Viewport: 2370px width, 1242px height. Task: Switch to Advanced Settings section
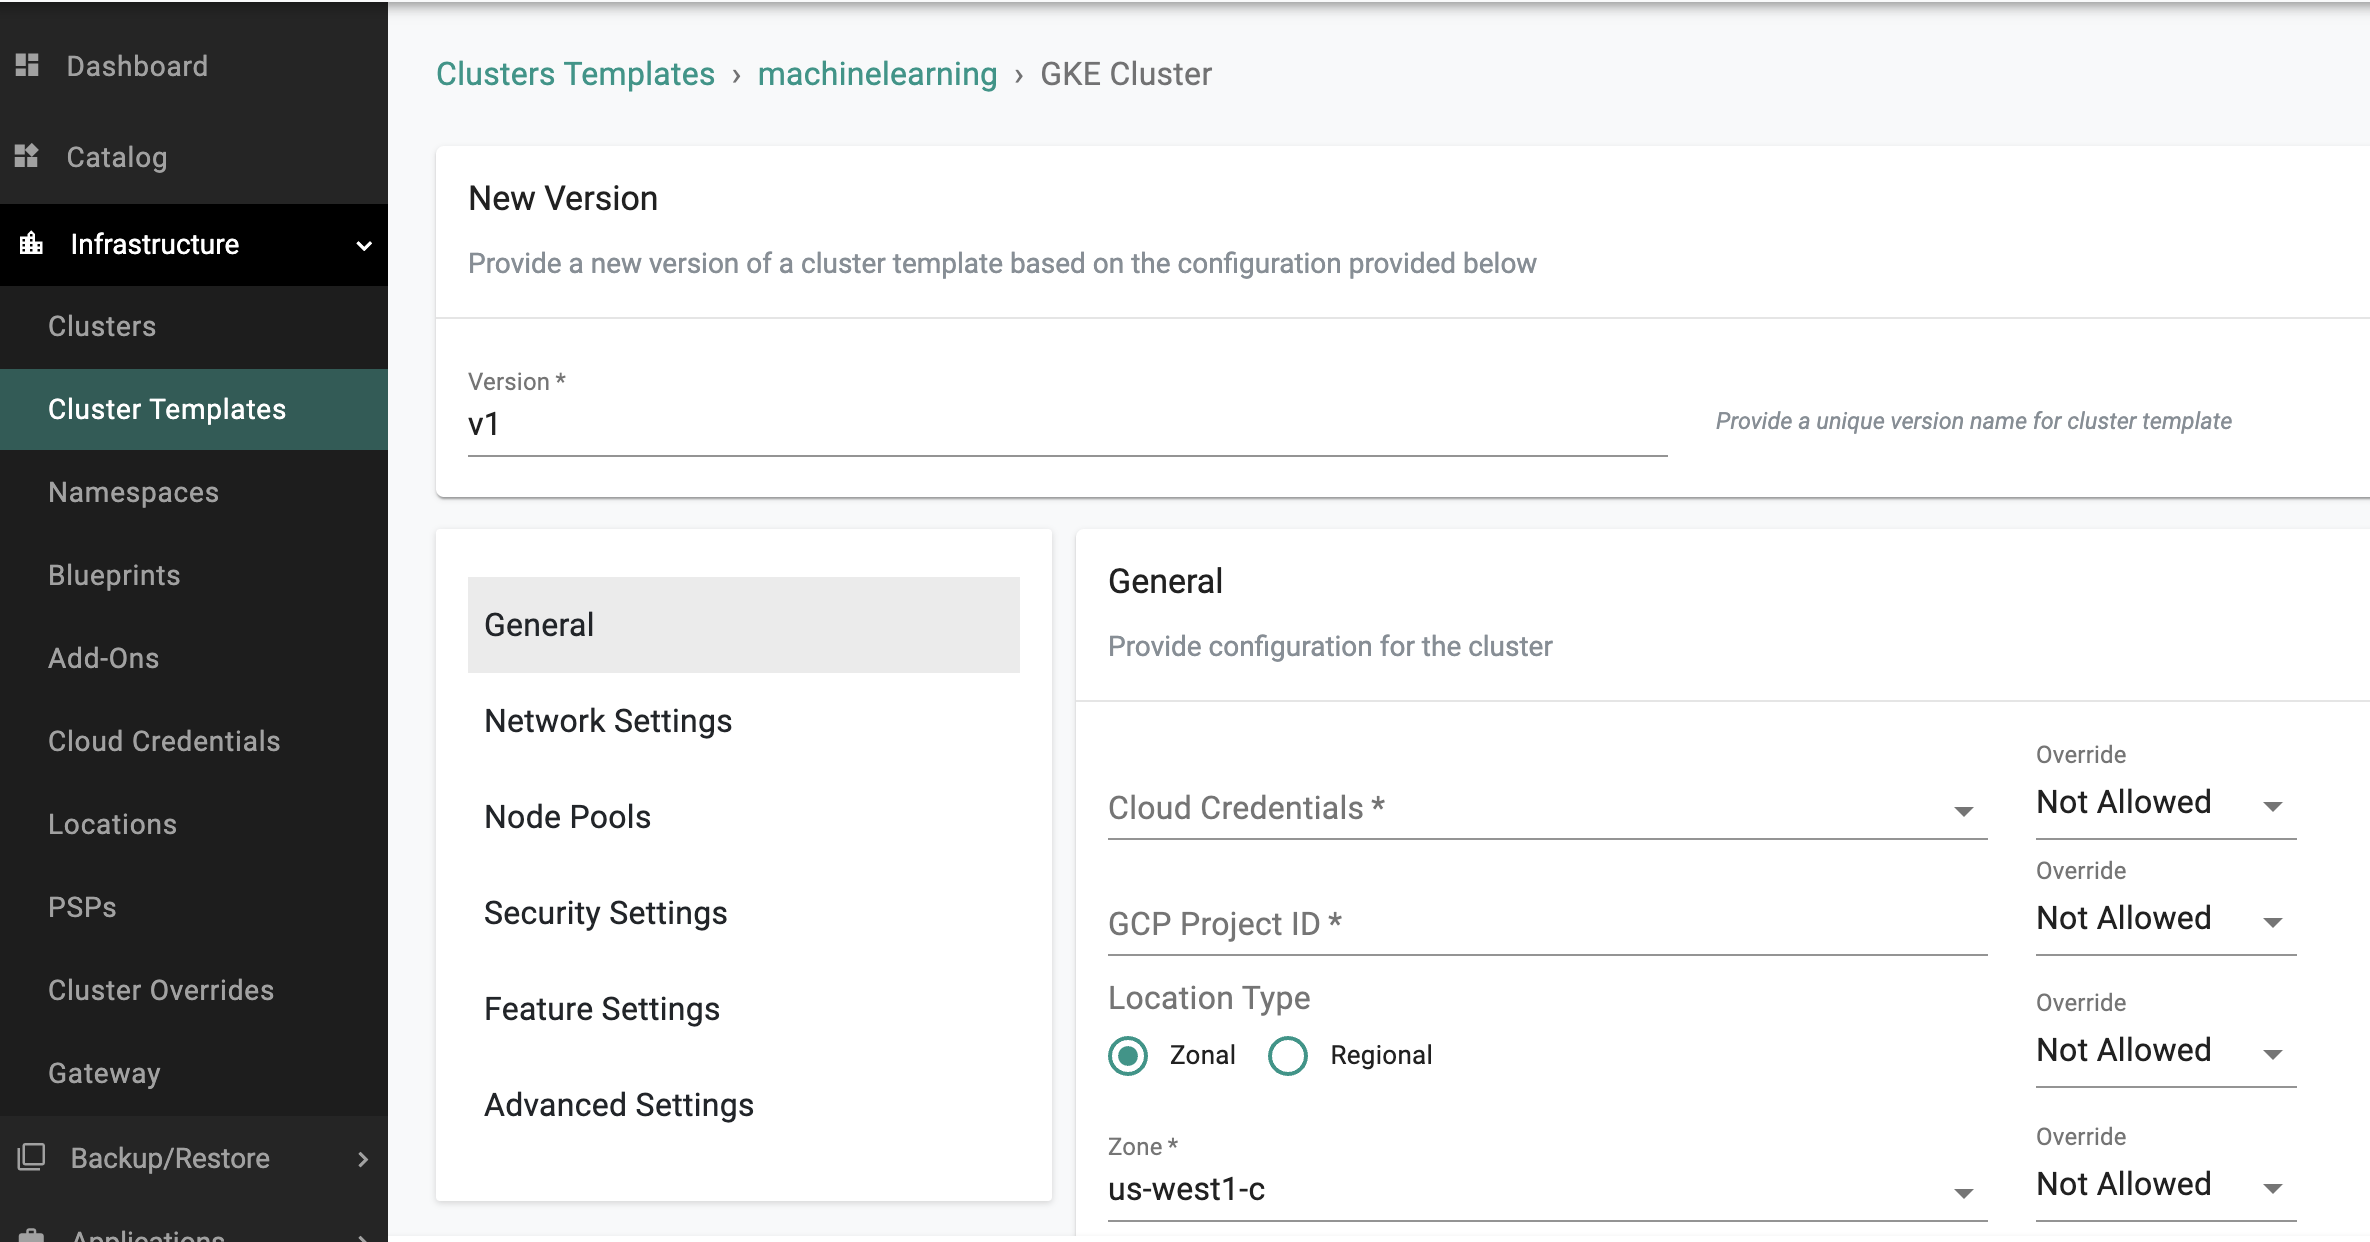744,1105
